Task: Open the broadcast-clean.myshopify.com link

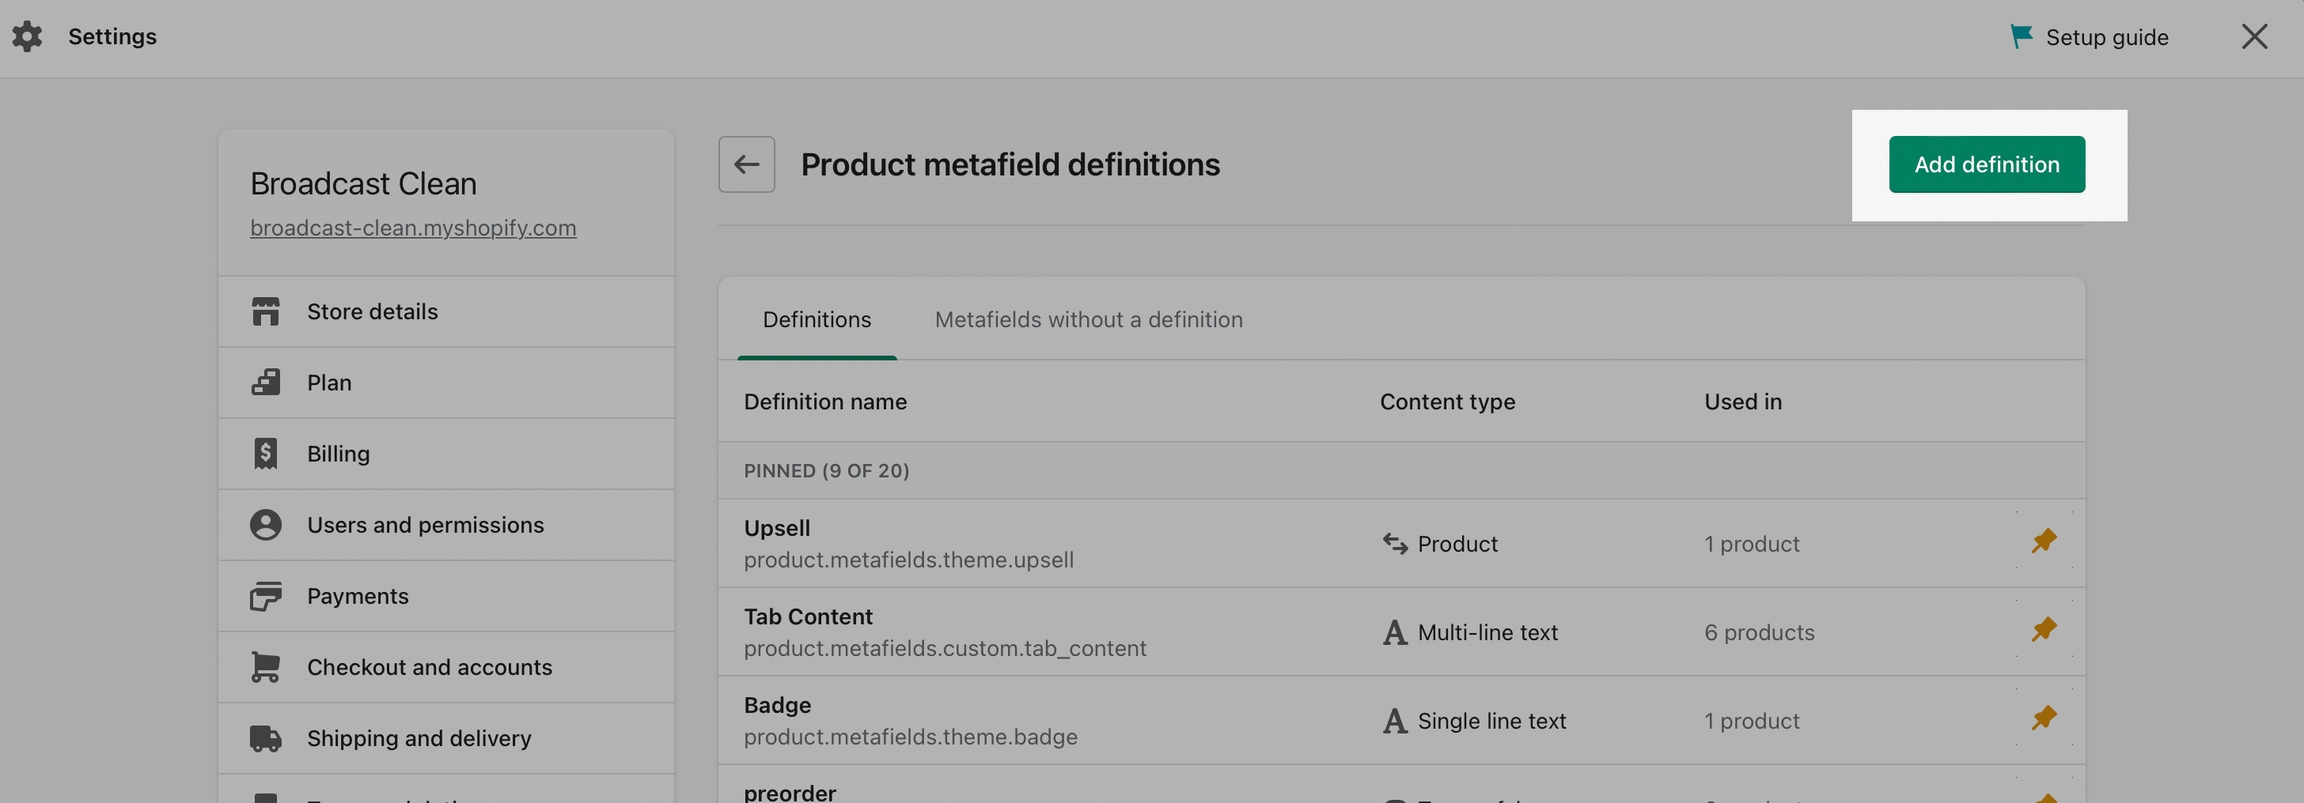Action: tap(413, 228)
